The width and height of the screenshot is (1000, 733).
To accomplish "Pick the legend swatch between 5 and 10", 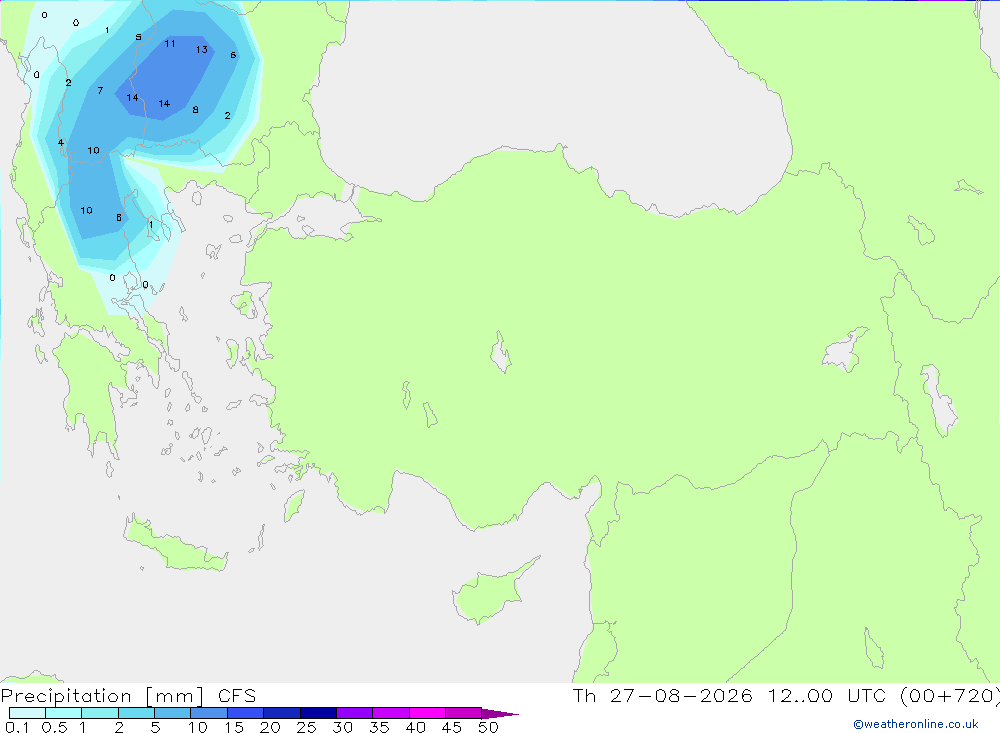I will 173,713.
